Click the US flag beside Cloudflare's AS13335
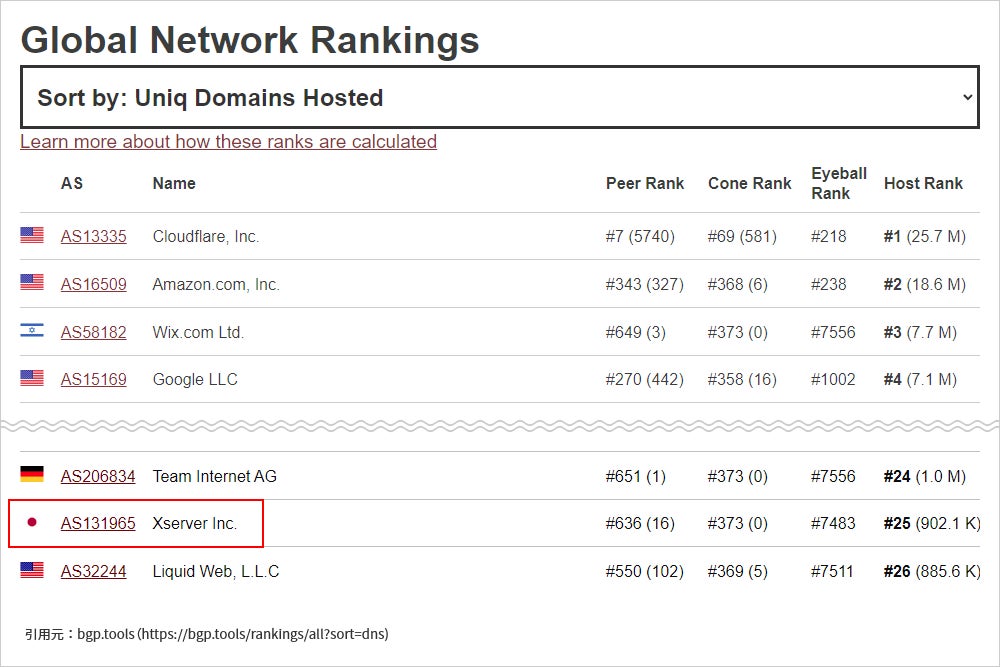 (32, 235)
